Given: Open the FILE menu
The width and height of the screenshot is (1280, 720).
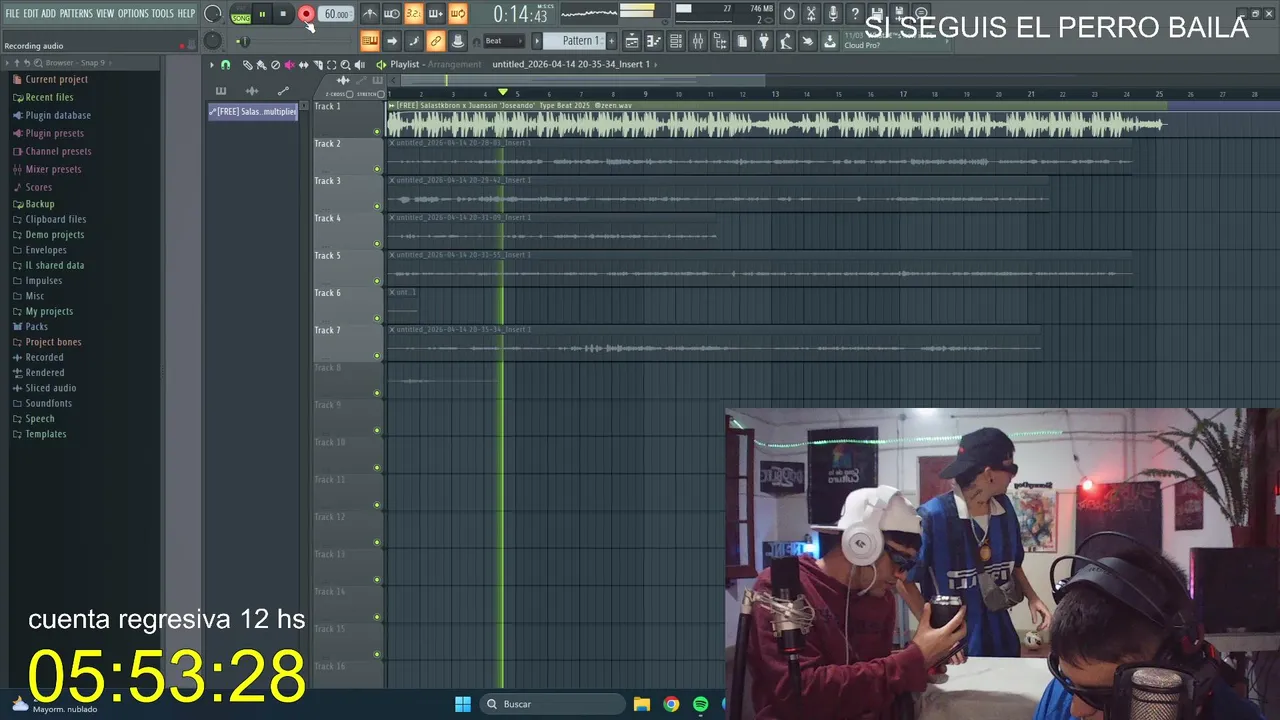Looking at the screenshot, I should coord(12,13).
